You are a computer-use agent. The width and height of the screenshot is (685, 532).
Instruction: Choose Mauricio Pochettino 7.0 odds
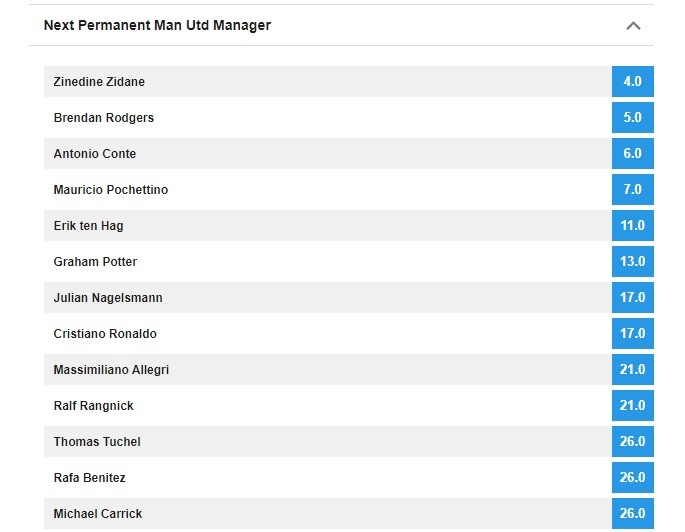coord(632,190)
